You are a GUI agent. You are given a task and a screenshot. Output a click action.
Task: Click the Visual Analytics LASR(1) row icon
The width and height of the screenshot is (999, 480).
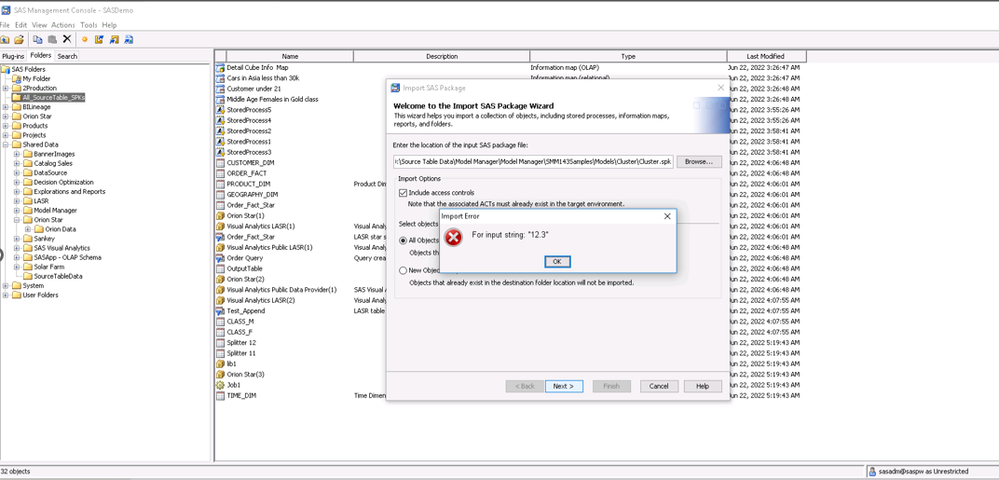pyautogui.click(x=220, y=226)
